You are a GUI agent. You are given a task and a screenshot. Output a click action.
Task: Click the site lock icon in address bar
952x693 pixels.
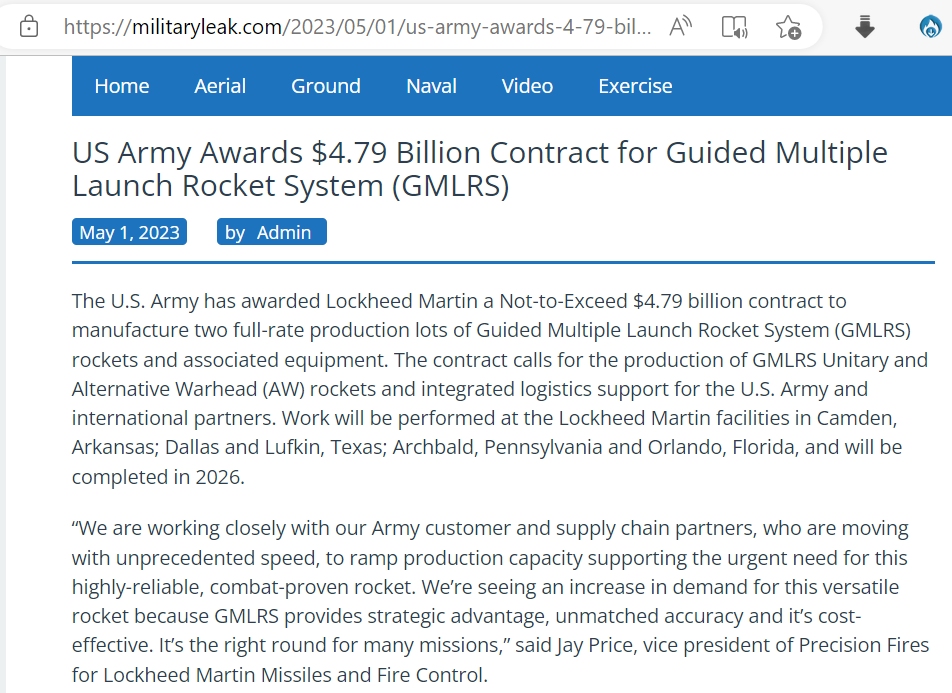(29, 27)
